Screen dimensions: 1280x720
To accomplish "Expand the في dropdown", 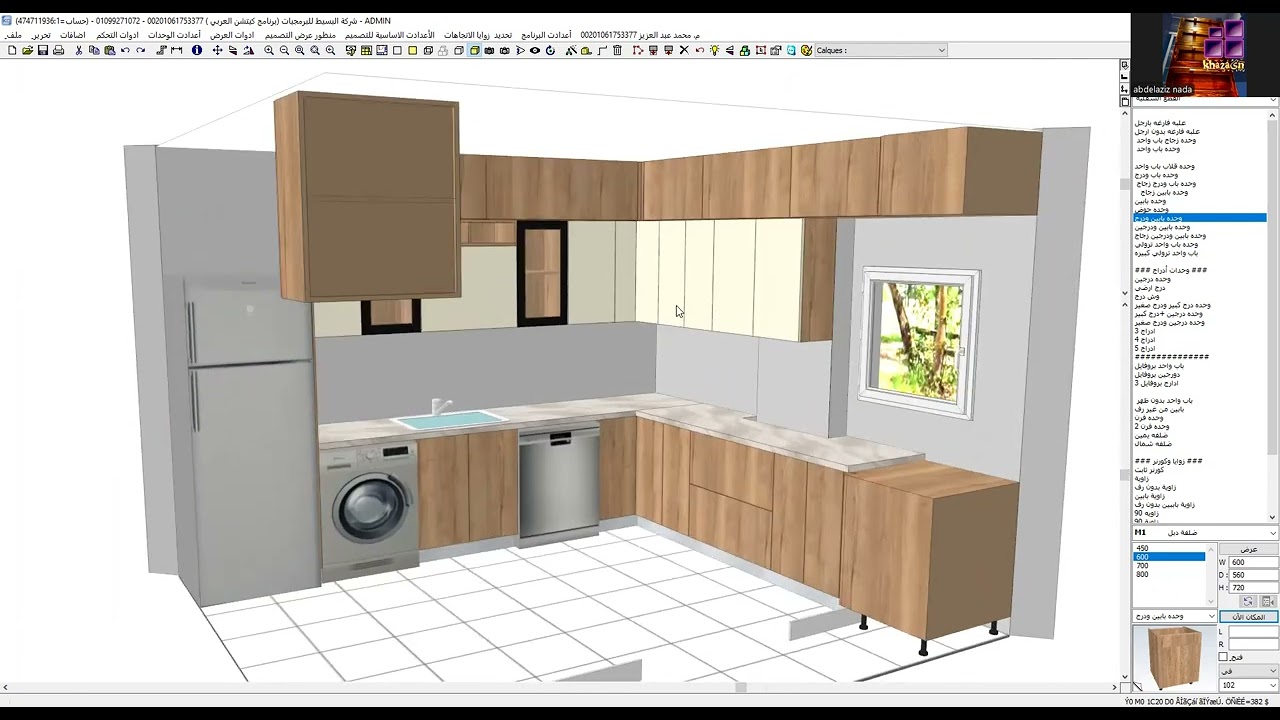I will [1249, 671].
